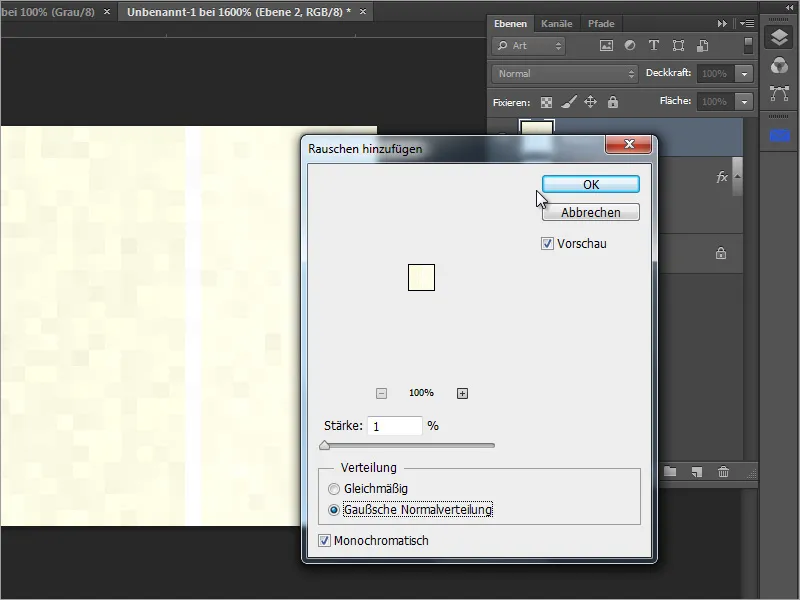This screenshot has width=800, height=600.
Task: Create a new group with folder icon
Action: coord(670,471)
